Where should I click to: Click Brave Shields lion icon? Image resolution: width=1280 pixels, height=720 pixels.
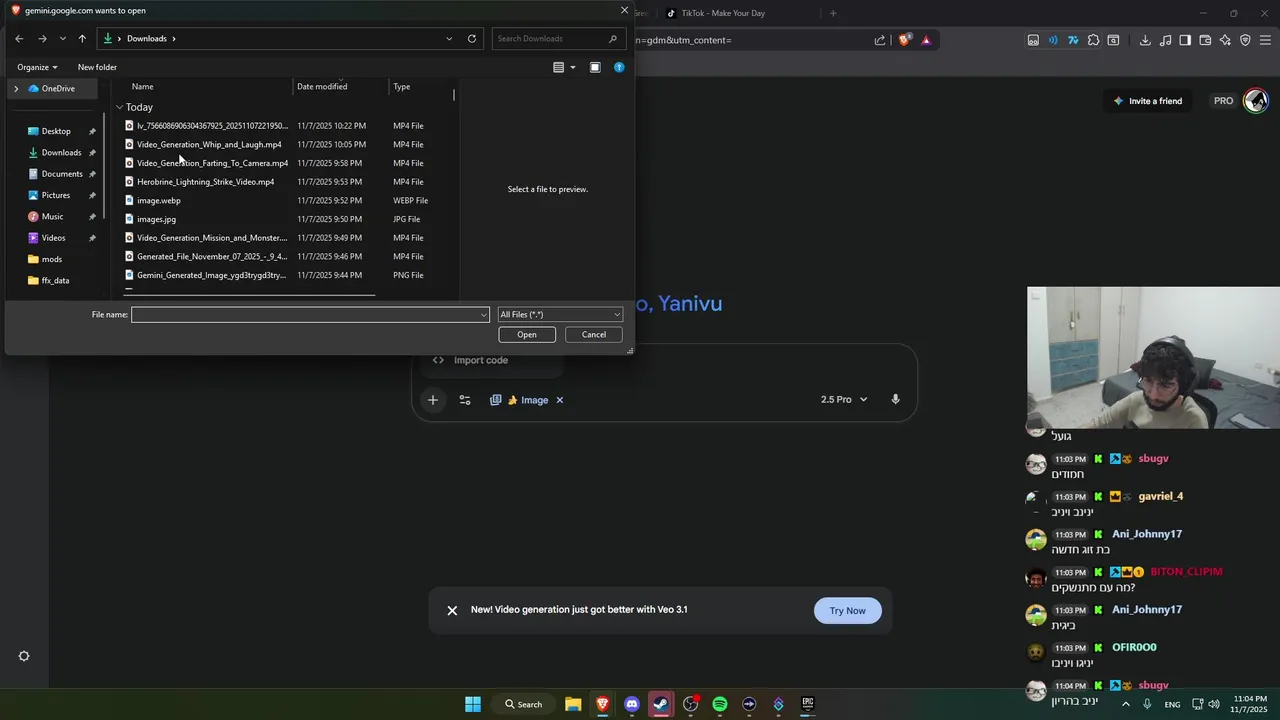[905, 40]
